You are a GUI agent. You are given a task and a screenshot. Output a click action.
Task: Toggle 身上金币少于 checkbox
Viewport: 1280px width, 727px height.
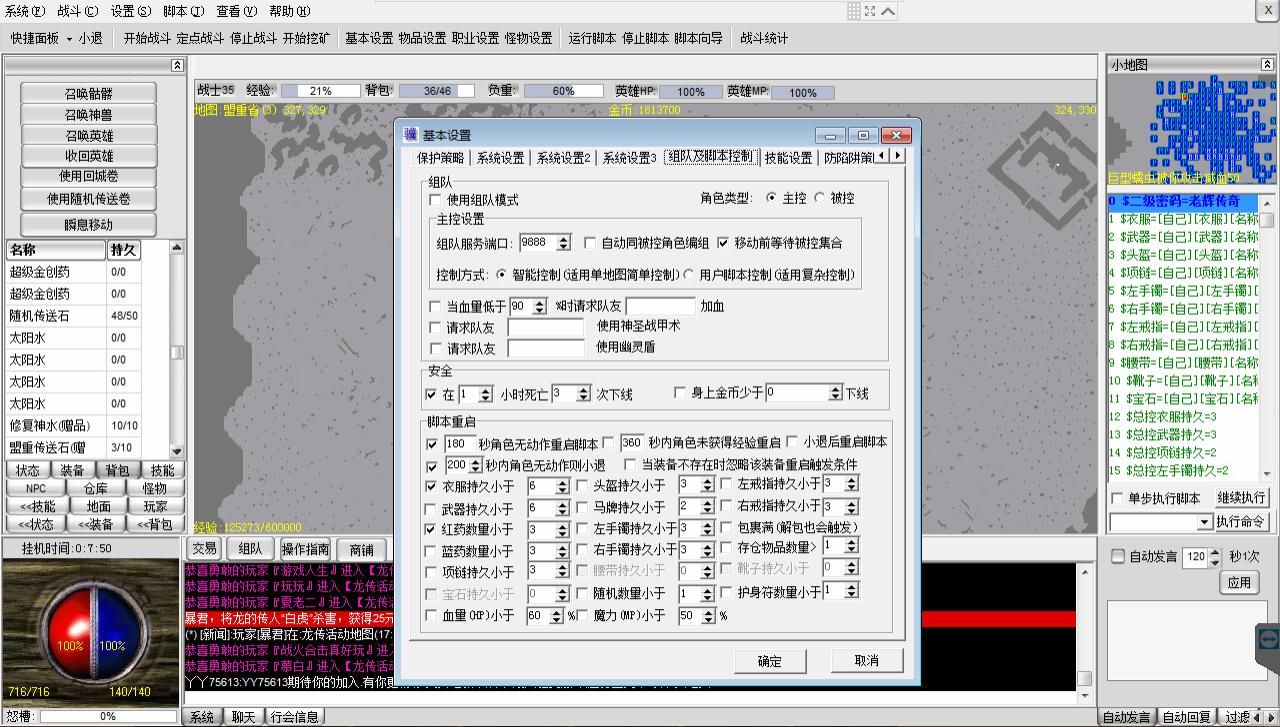(x=680, y=393)
